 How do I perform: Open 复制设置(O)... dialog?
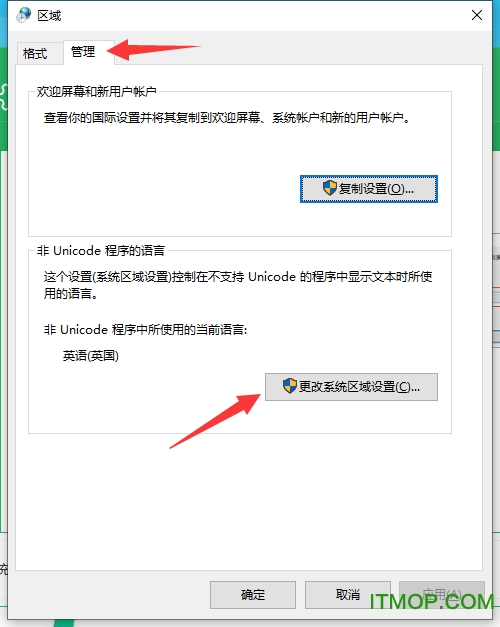[369, 189]
